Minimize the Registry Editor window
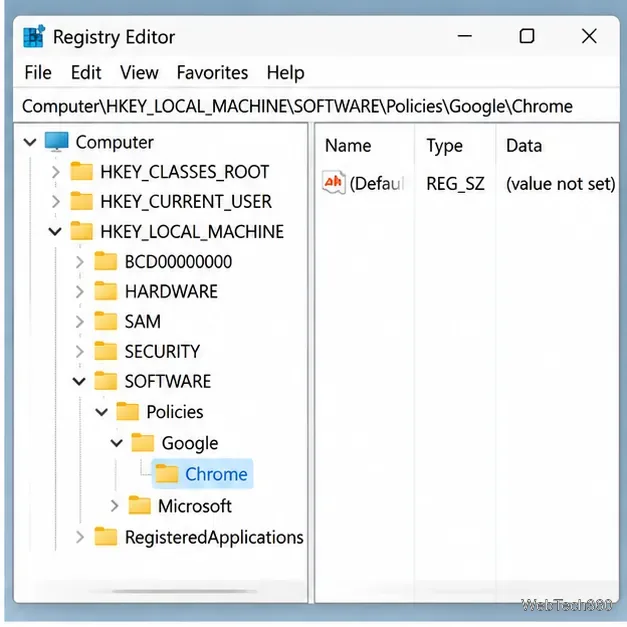This screenshot has height=627, width=627. click(465, 36)
